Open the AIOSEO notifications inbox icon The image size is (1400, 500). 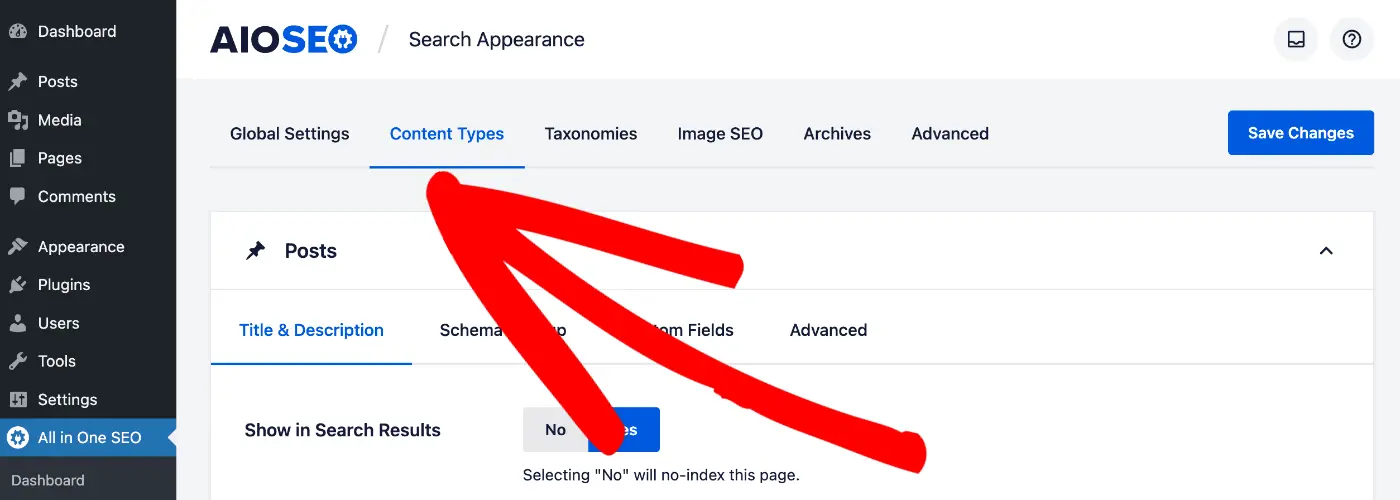click(1296, 39)
